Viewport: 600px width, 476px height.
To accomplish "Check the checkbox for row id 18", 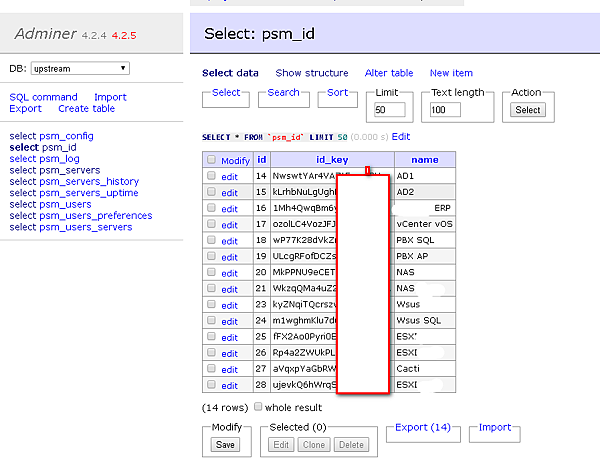I will [211, 240].
